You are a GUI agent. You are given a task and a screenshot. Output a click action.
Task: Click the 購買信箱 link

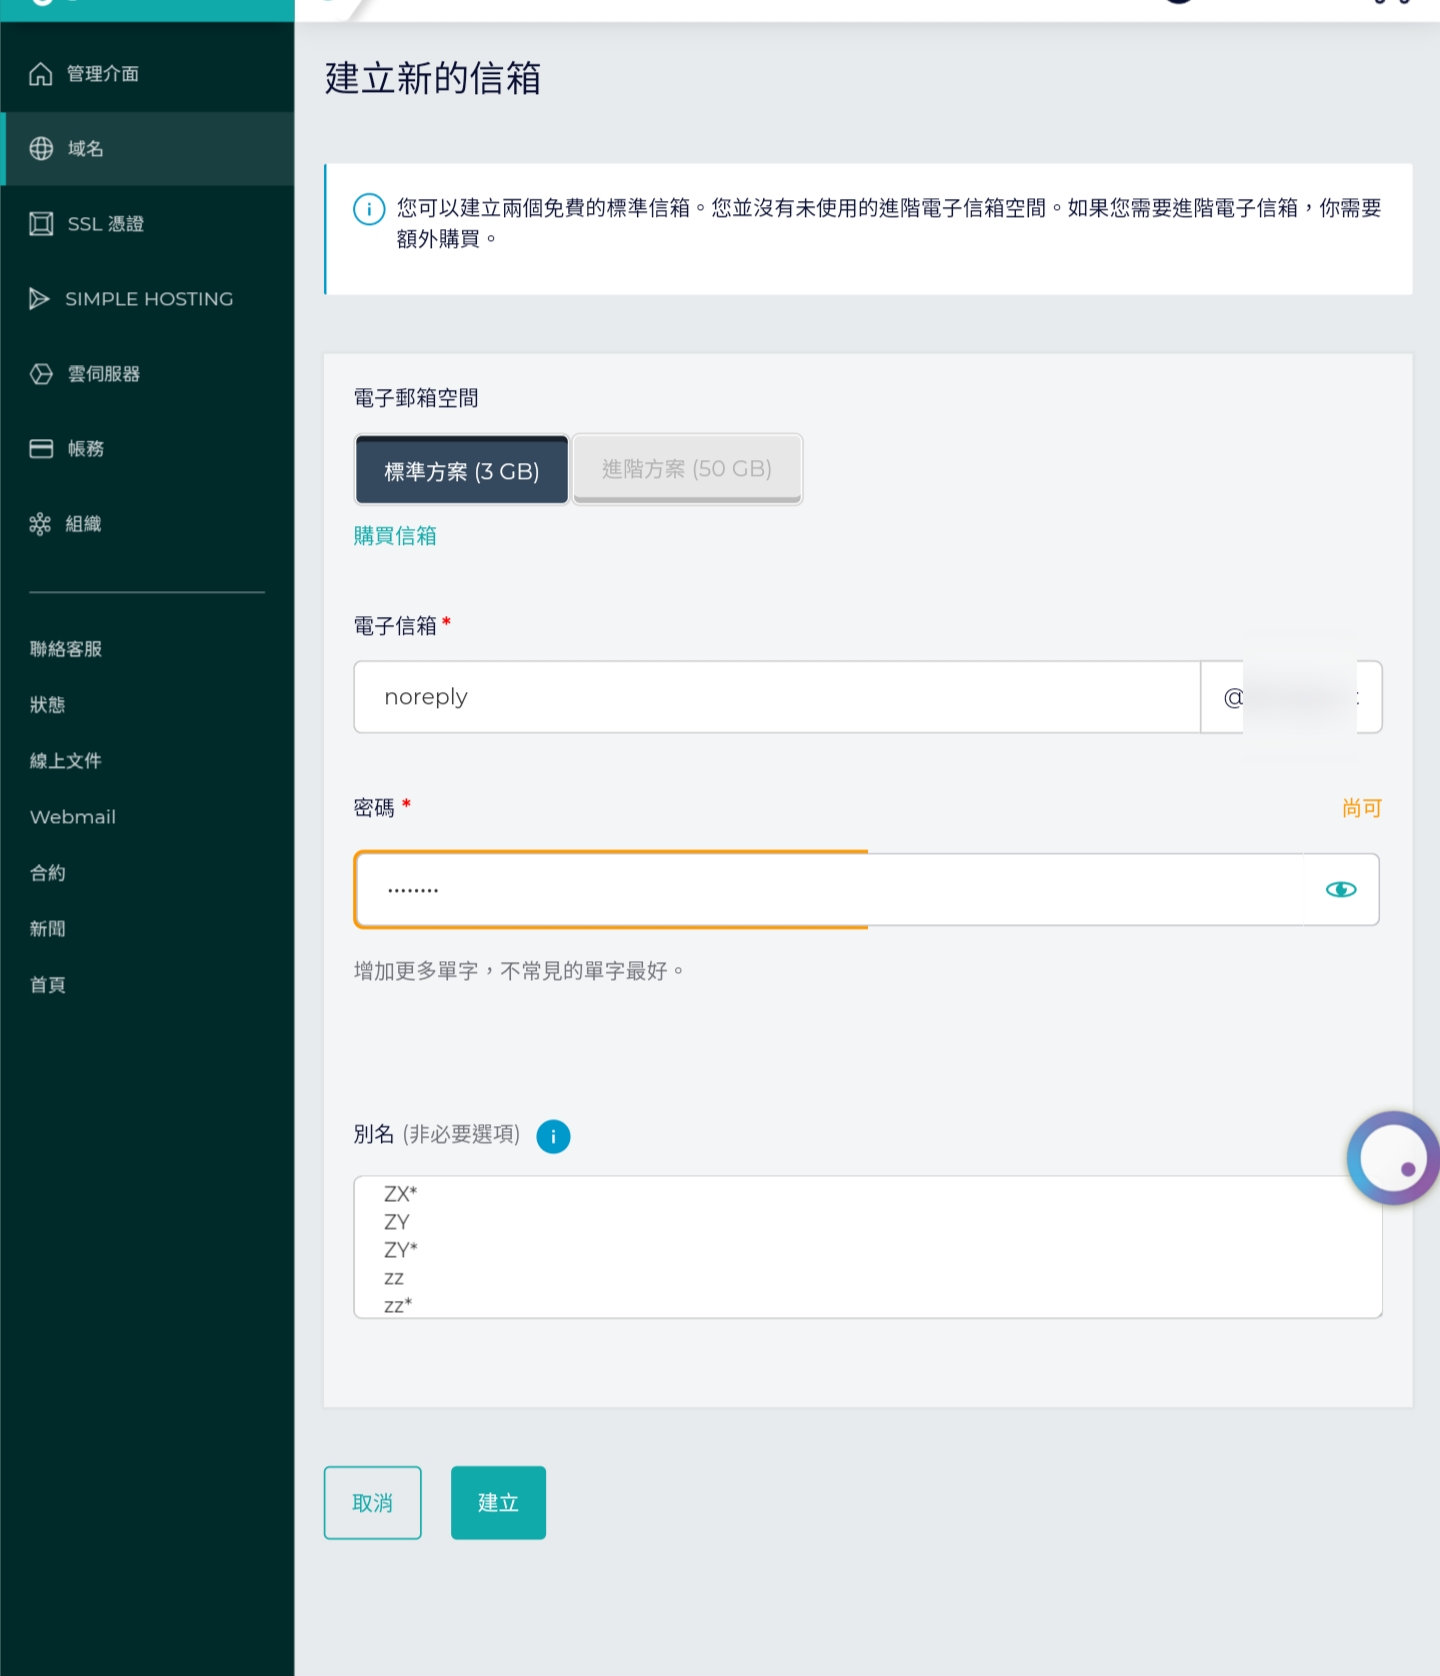[395, 536]
